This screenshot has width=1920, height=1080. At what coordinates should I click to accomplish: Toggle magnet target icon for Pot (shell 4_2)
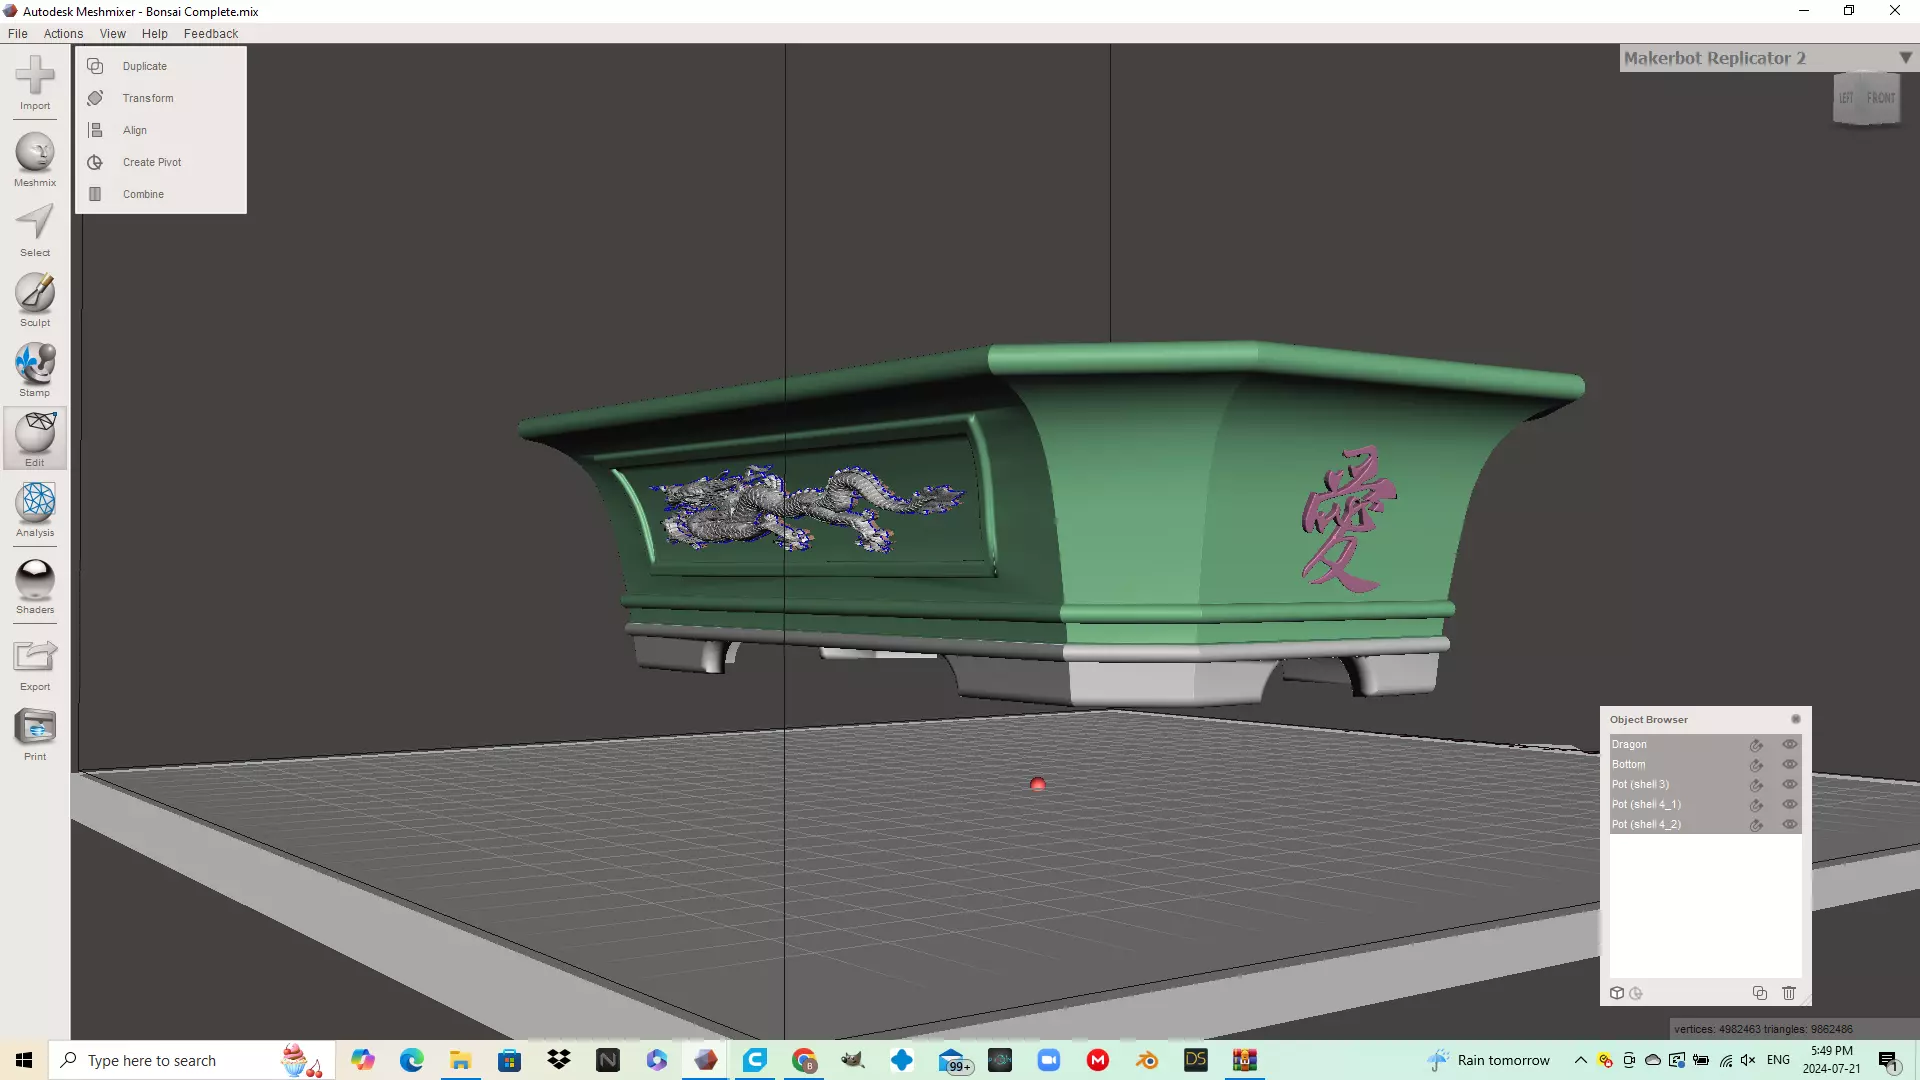(x=1756, y=825)
